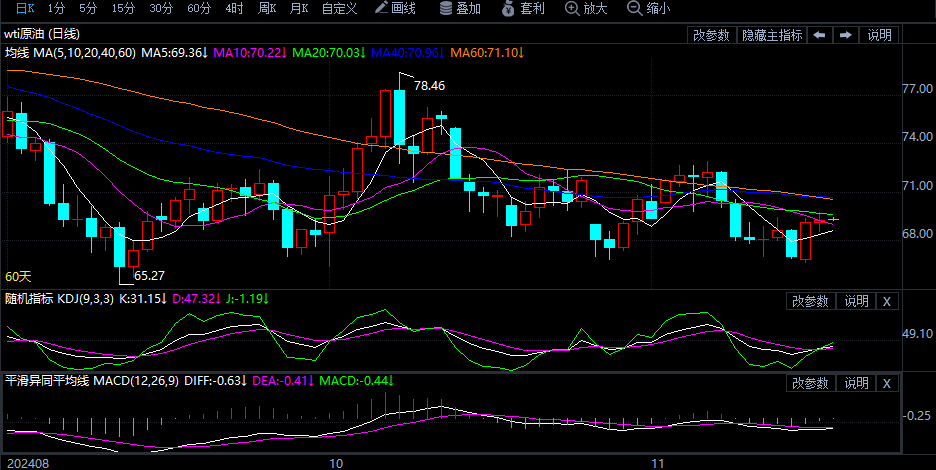
Task: Select the 周K weekly chart tab
Action: [267, 9]
